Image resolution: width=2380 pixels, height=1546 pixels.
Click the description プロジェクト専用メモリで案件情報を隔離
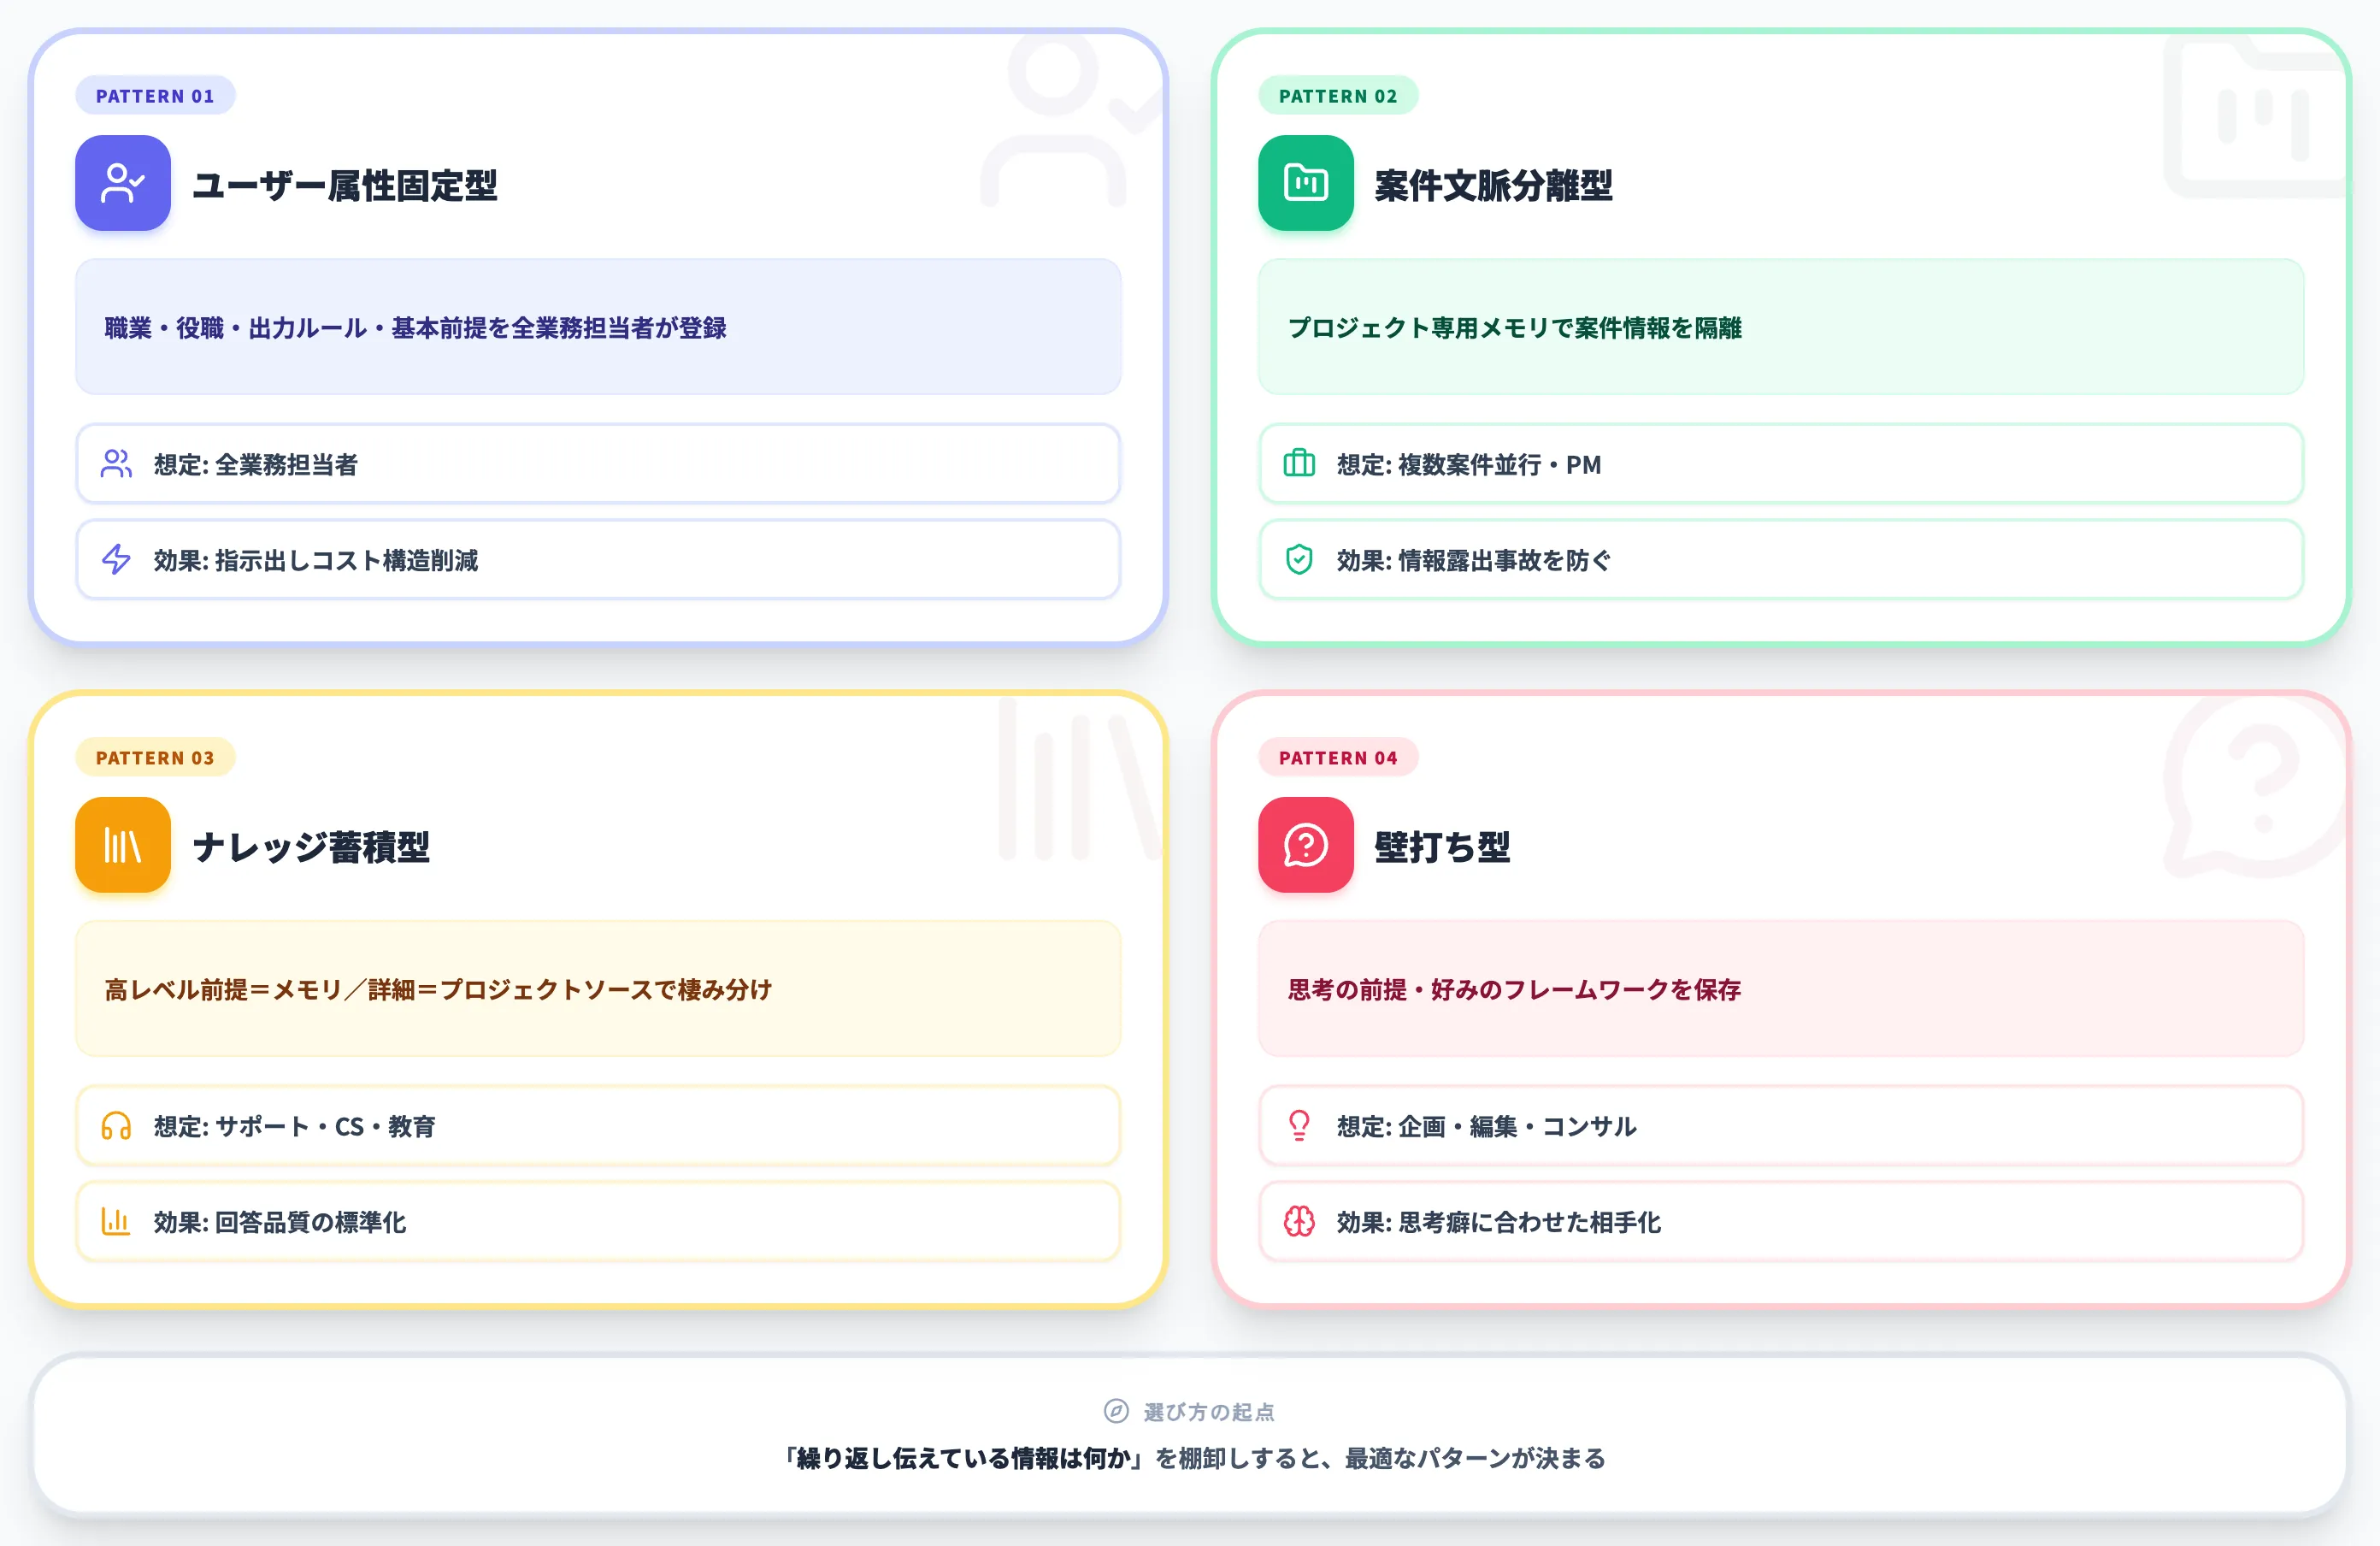click(1515, 328)
